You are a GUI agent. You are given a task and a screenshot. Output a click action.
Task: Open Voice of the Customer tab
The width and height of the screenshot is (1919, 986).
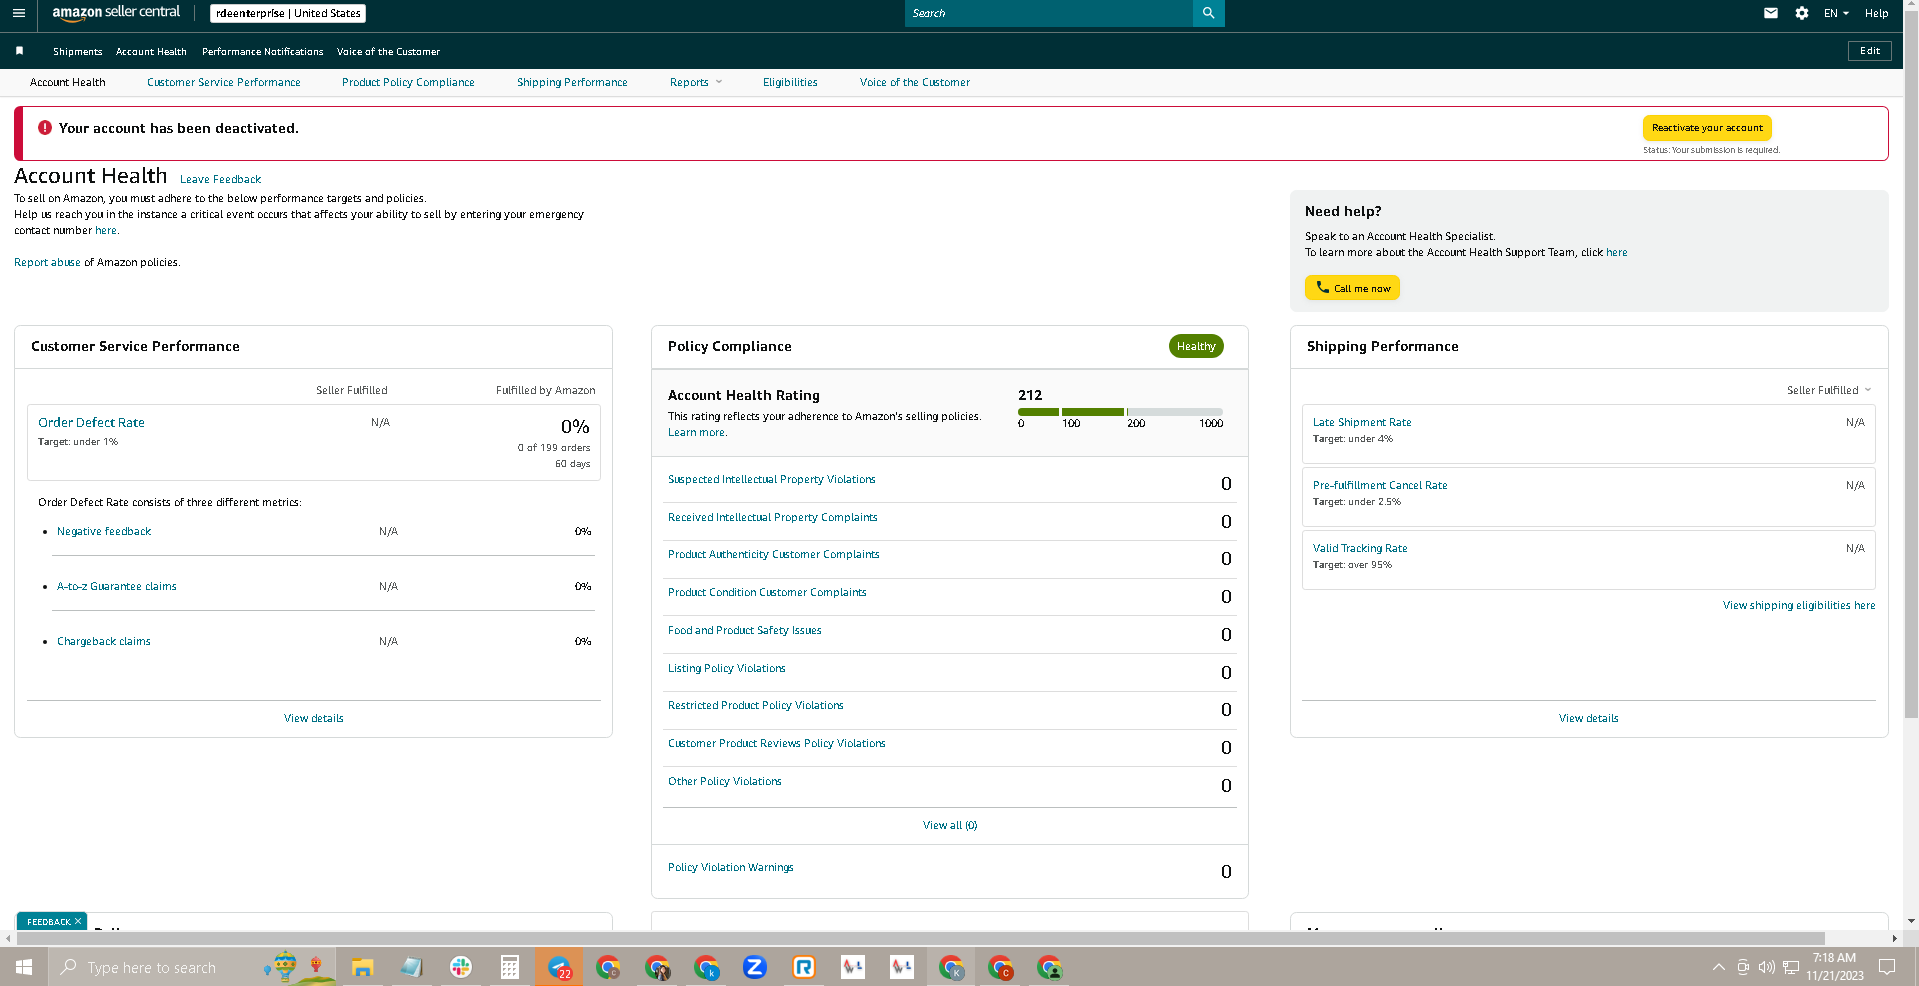[915, 82]
